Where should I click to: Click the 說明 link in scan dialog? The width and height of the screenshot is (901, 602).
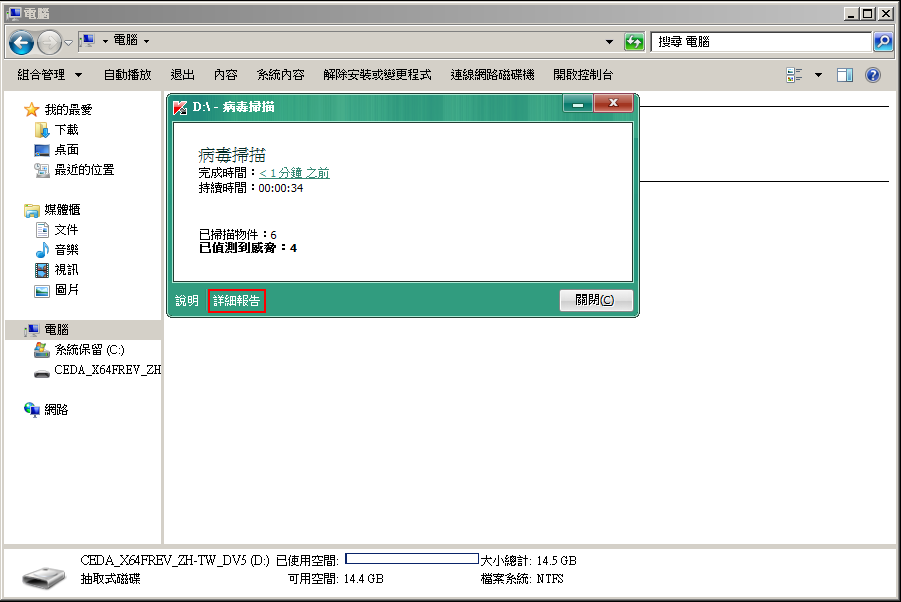(187, 301)
